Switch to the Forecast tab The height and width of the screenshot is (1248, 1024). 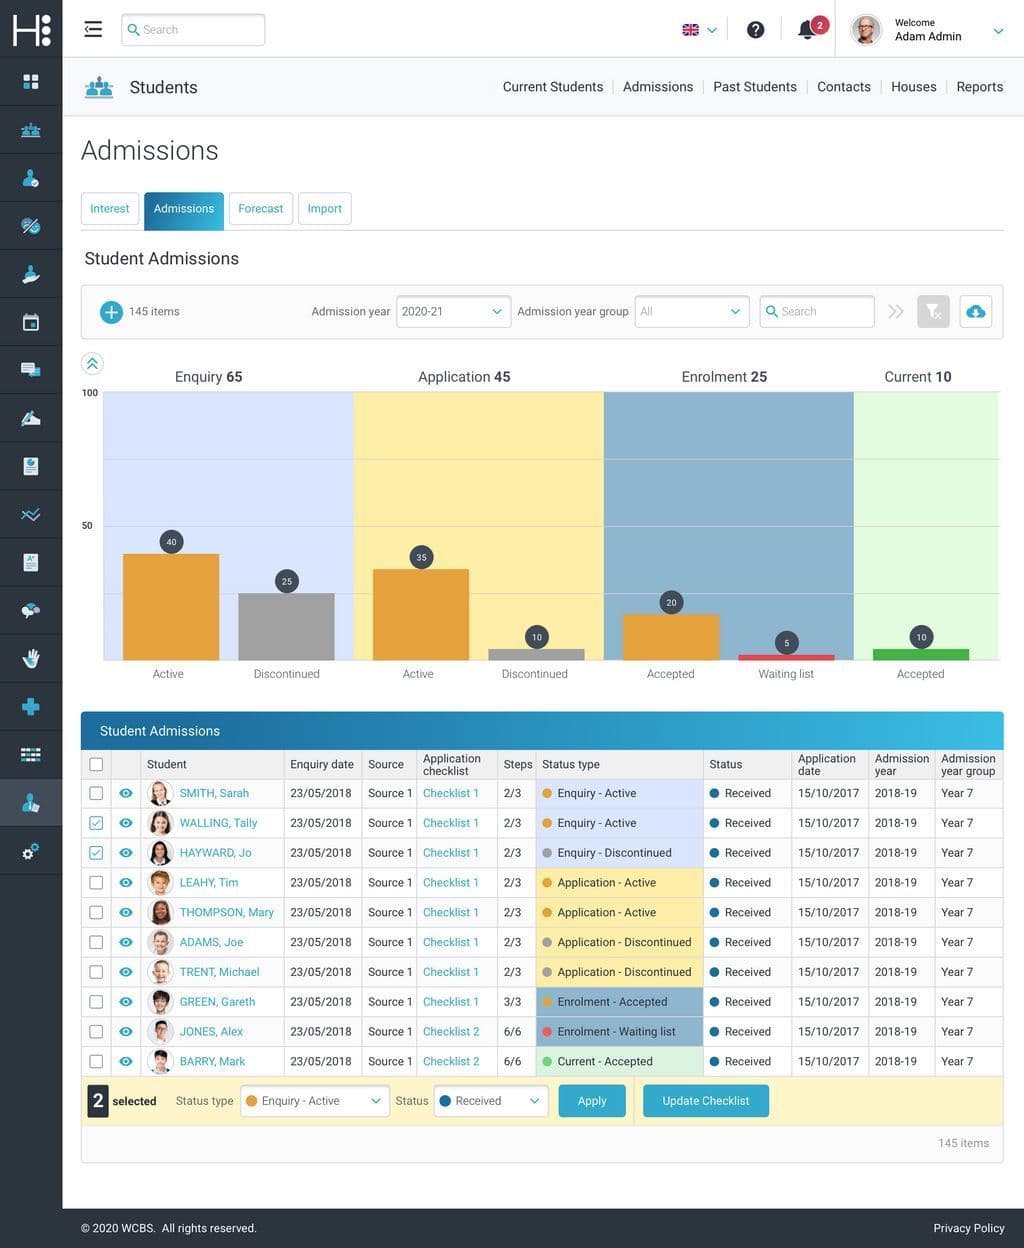[260, 208]
